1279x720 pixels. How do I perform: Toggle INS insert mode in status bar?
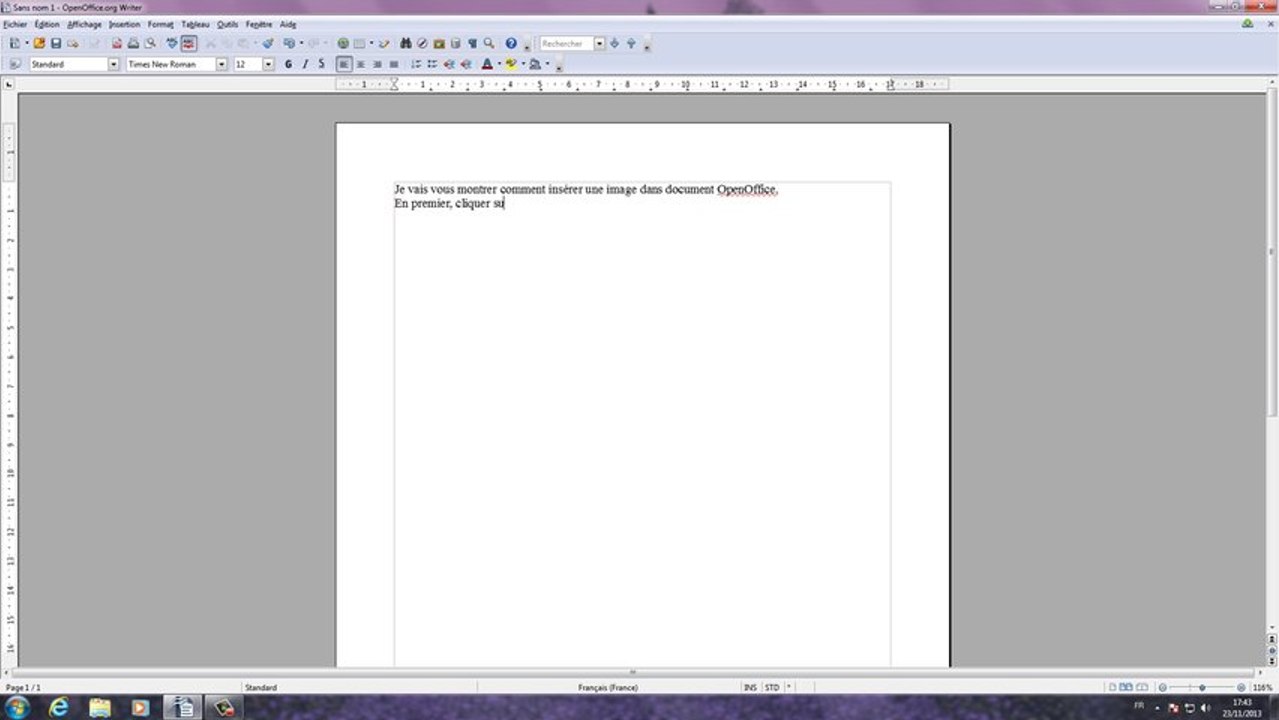pos(750,688)
